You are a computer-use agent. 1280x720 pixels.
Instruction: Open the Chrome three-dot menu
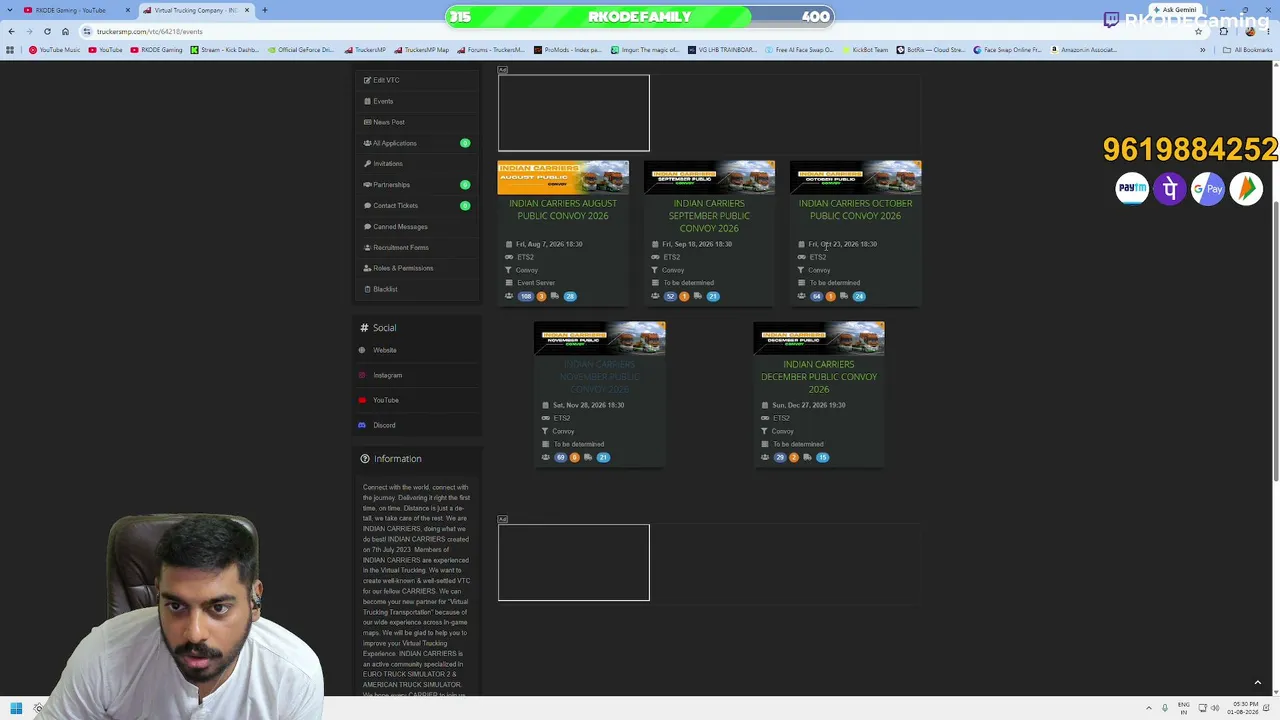point(1269,31)
